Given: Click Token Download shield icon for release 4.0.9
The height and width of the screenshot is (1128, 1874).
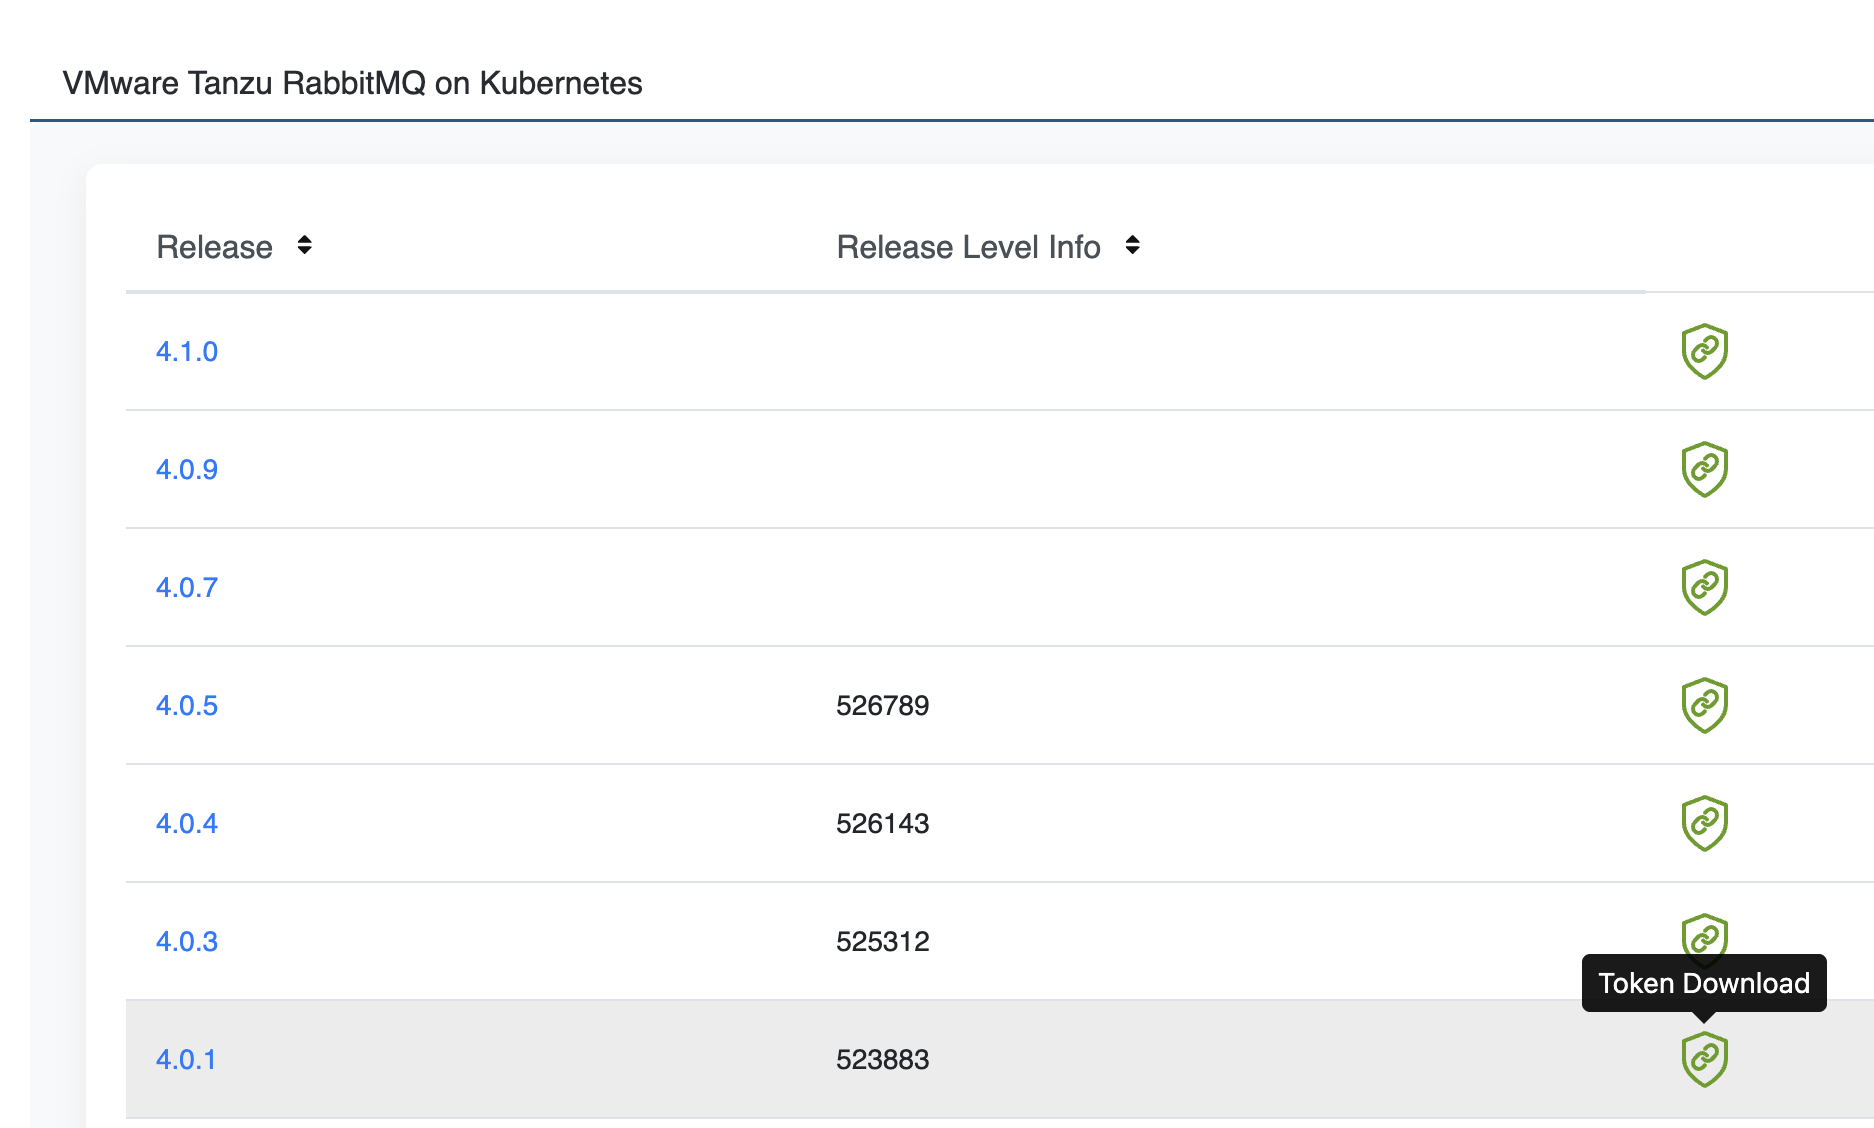Looking at the screenshot, I should (x=1704, y=469).
